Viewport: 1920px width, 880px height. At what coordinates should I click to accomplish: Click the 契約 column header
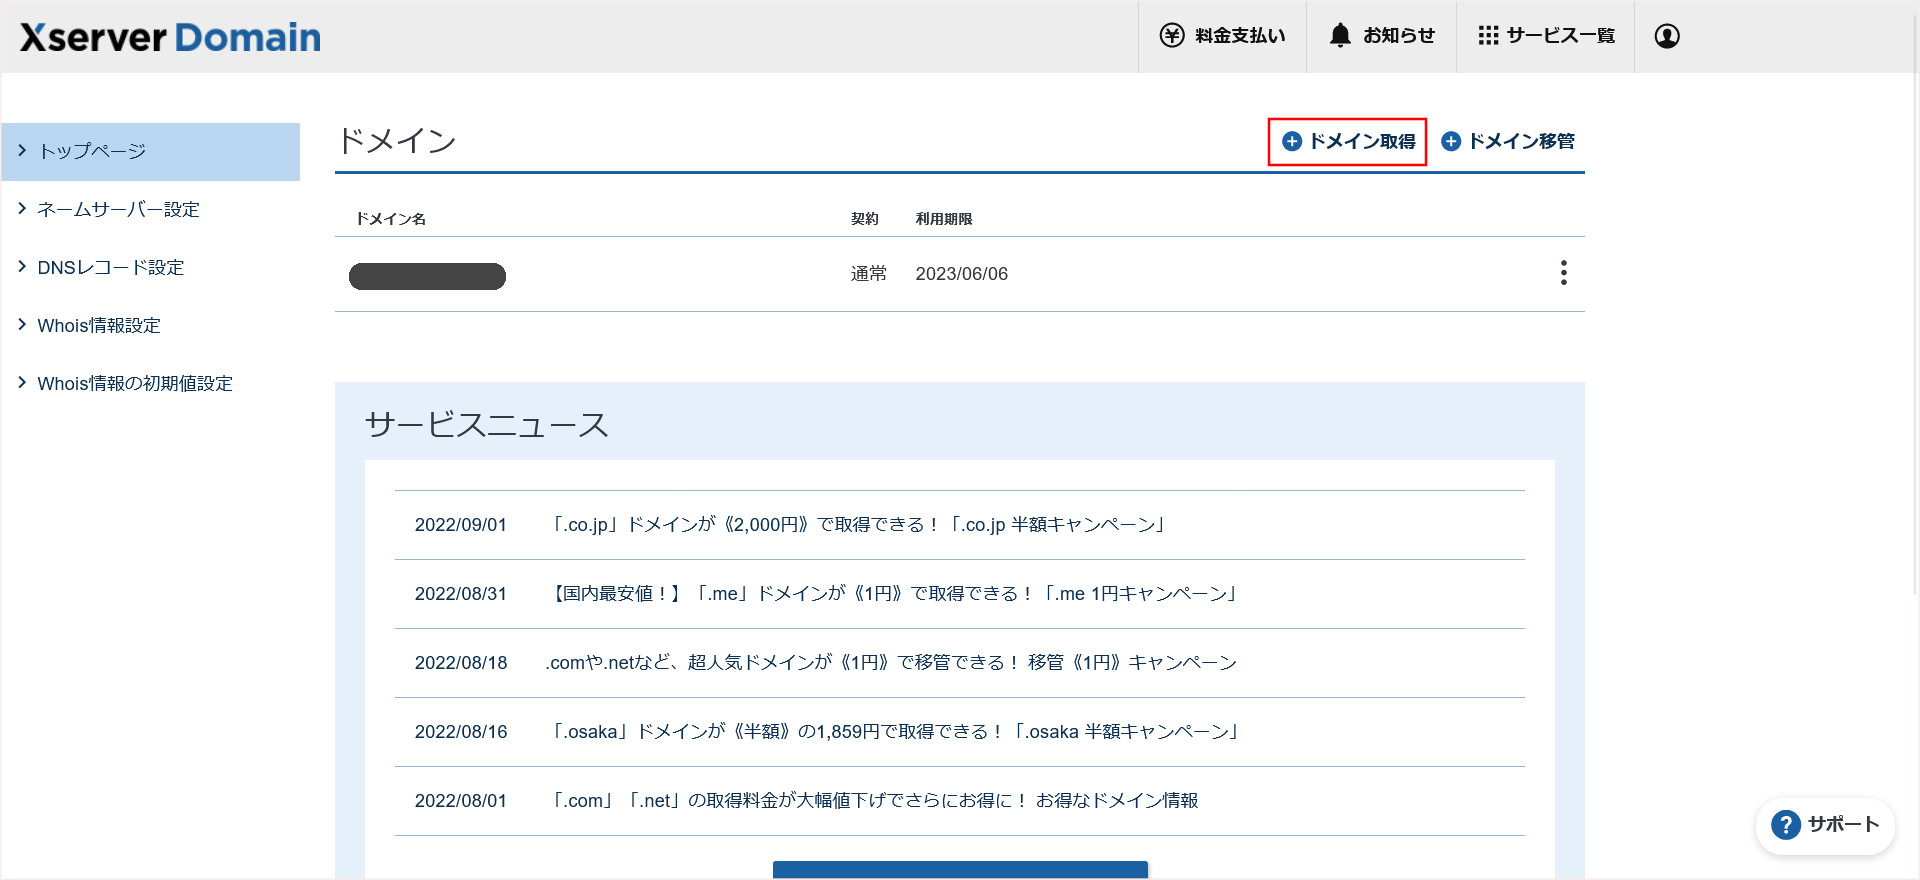coord(864,219)
